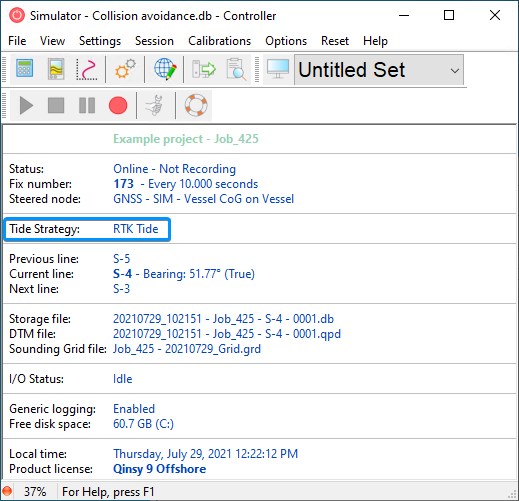Viewport: 519px width, 501px height.
Task: Click the red status indicator in status bar
Action: pos(7,491)
